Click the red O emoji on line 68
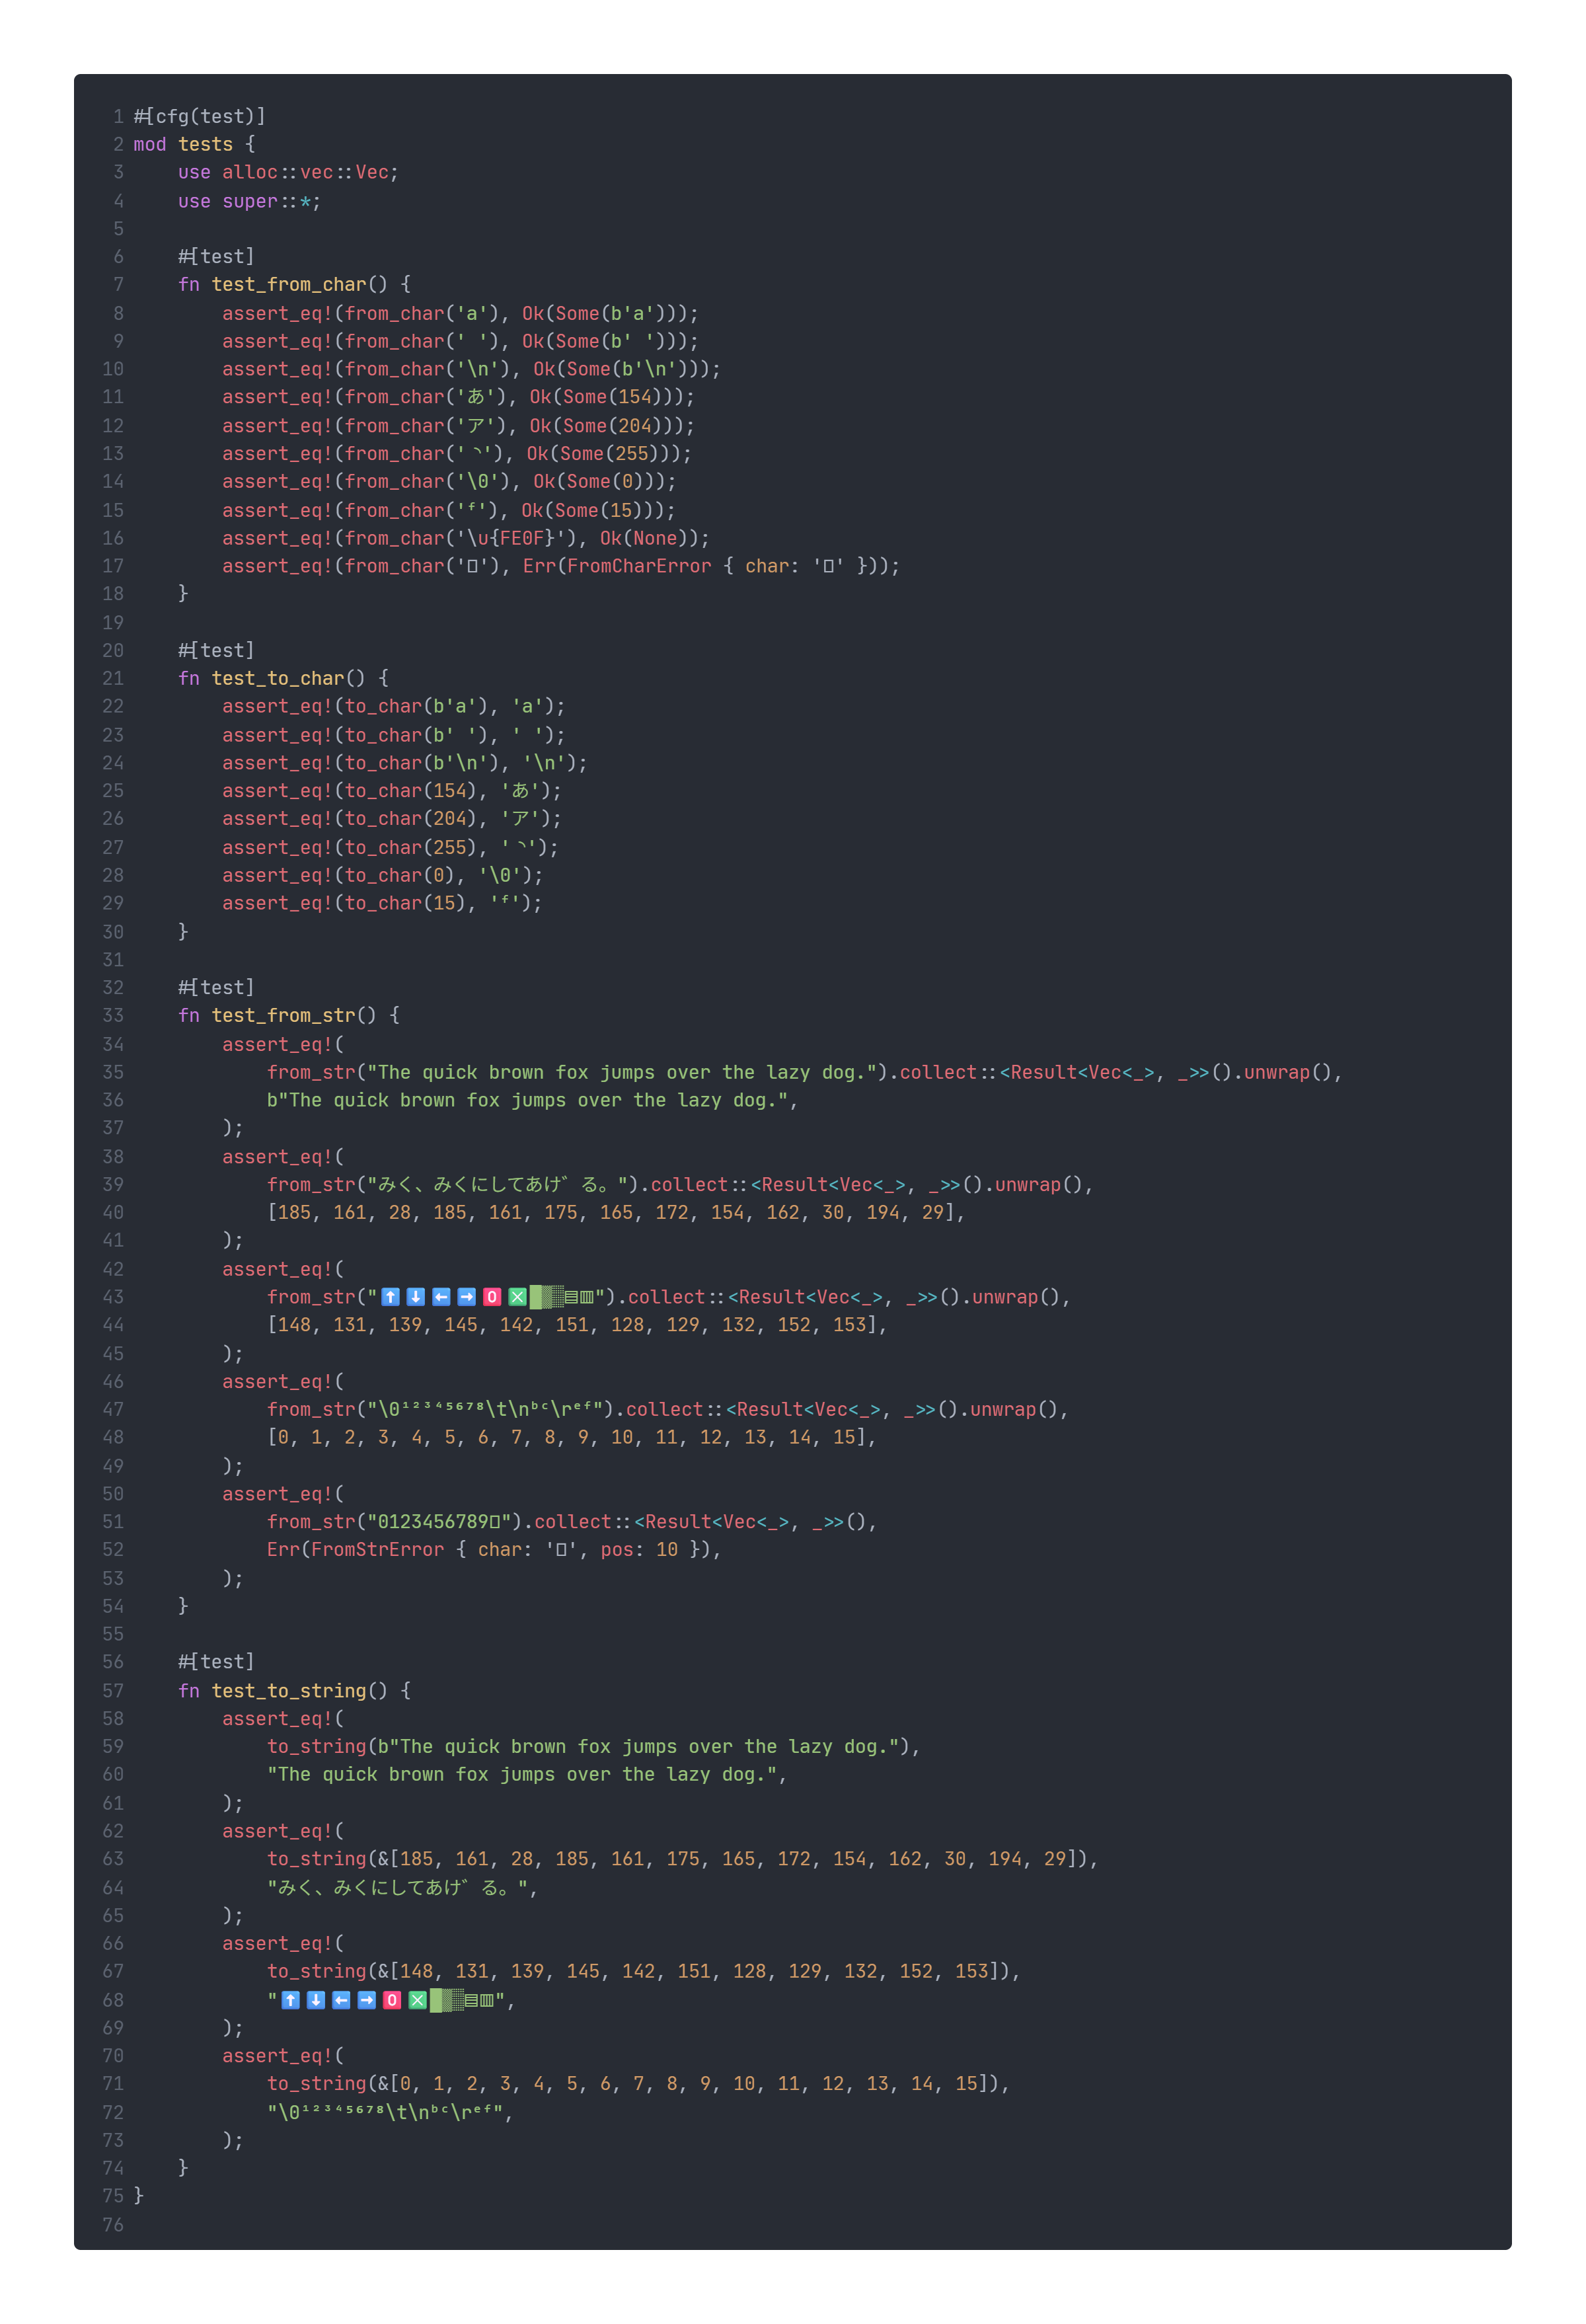1586x2324 pixels. pos(392,2000)
